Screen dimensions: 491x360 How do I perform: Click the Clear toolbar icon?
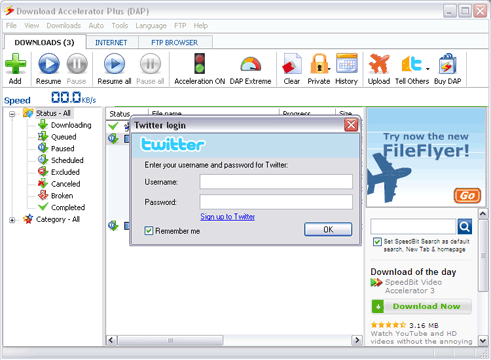(x=292, y=64)
